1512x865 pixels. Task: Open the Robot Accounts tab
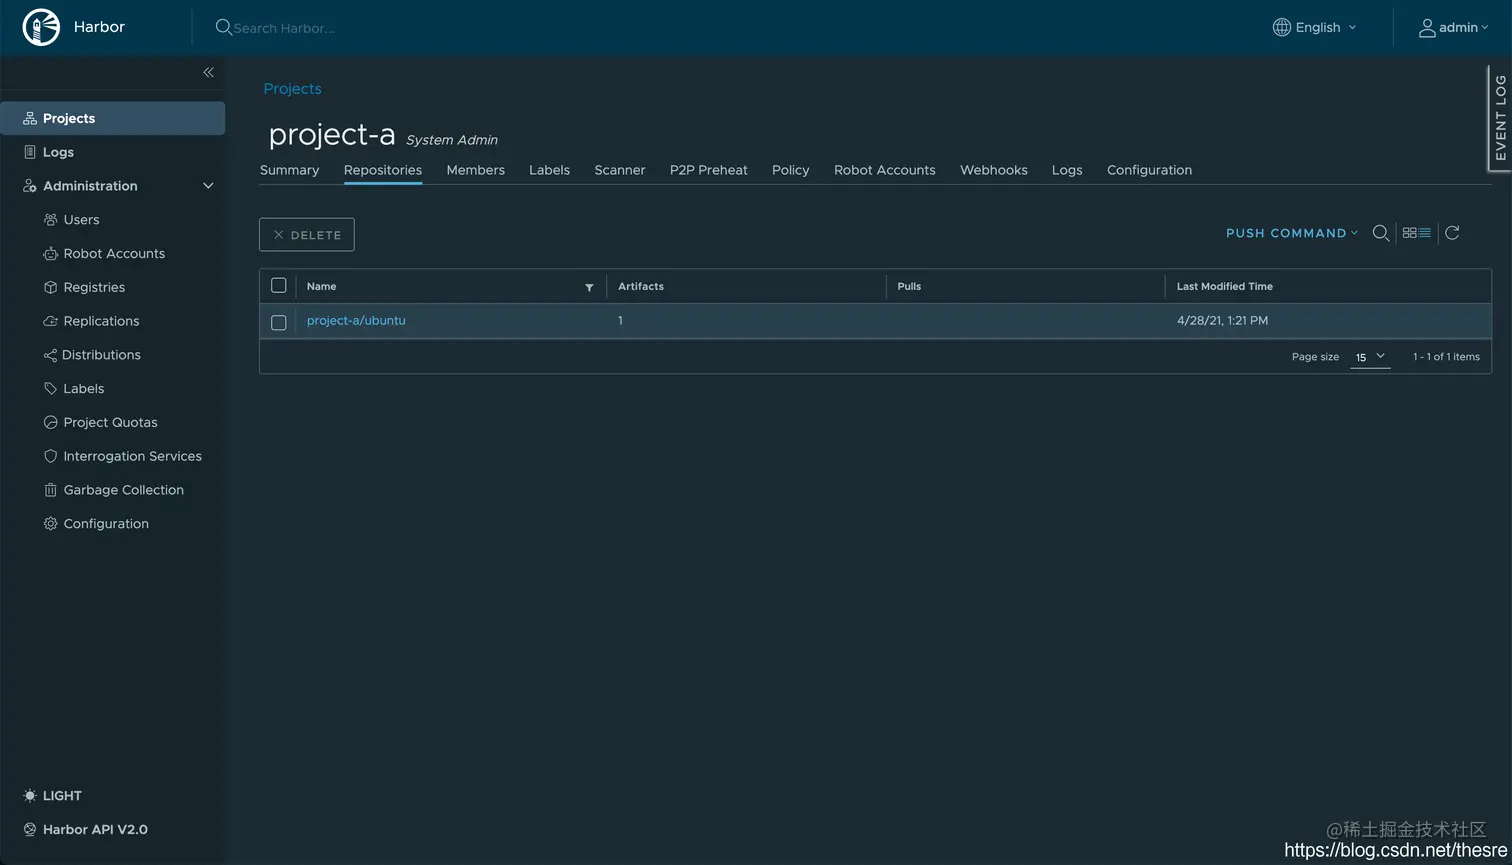click(x=885, y=170)
